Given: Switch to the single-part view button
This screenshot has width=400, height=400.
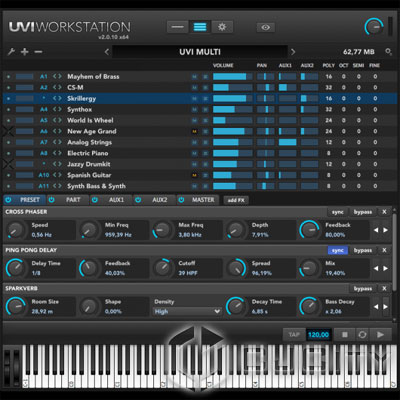Looking at the screenshot, I should 178,27.
